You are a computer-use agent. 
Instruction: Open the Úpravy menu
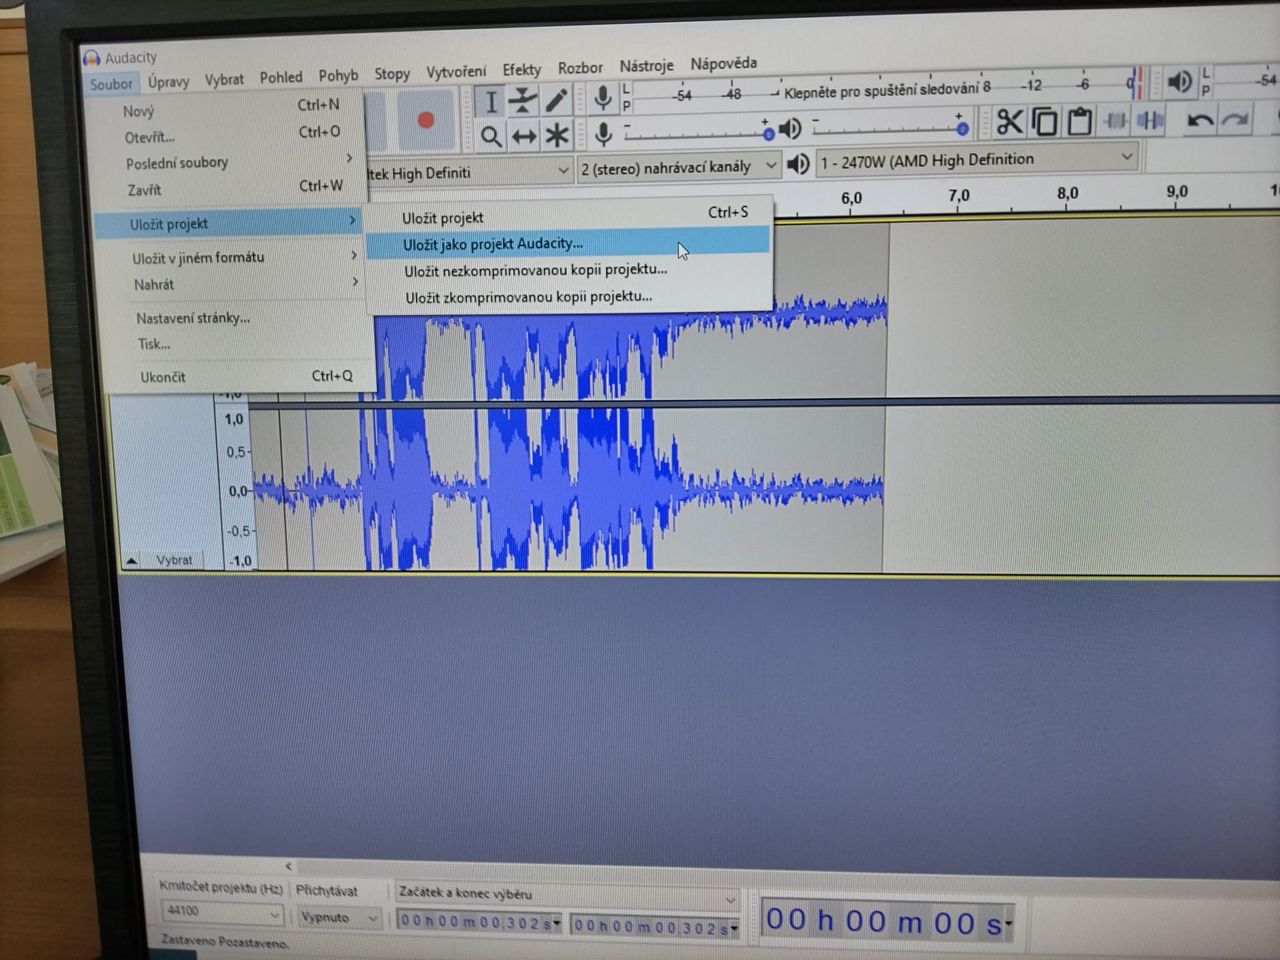coord(168,82)
